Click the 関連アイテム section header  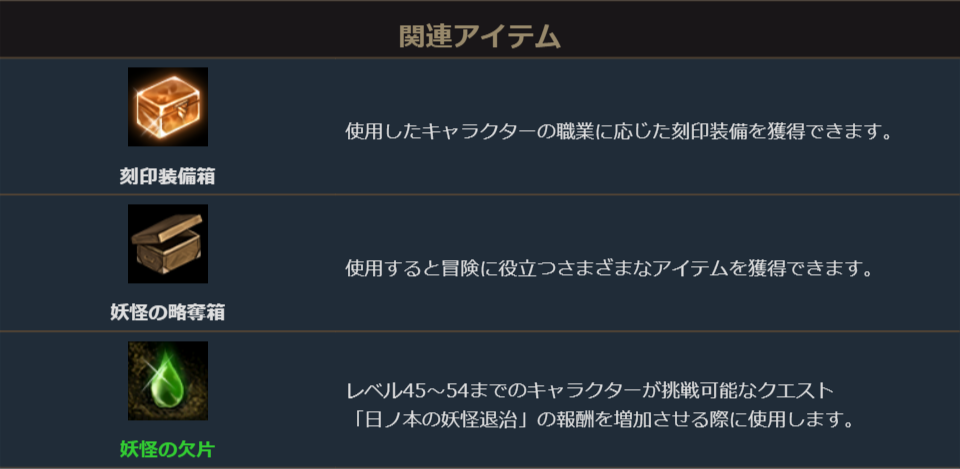point(479,37)
